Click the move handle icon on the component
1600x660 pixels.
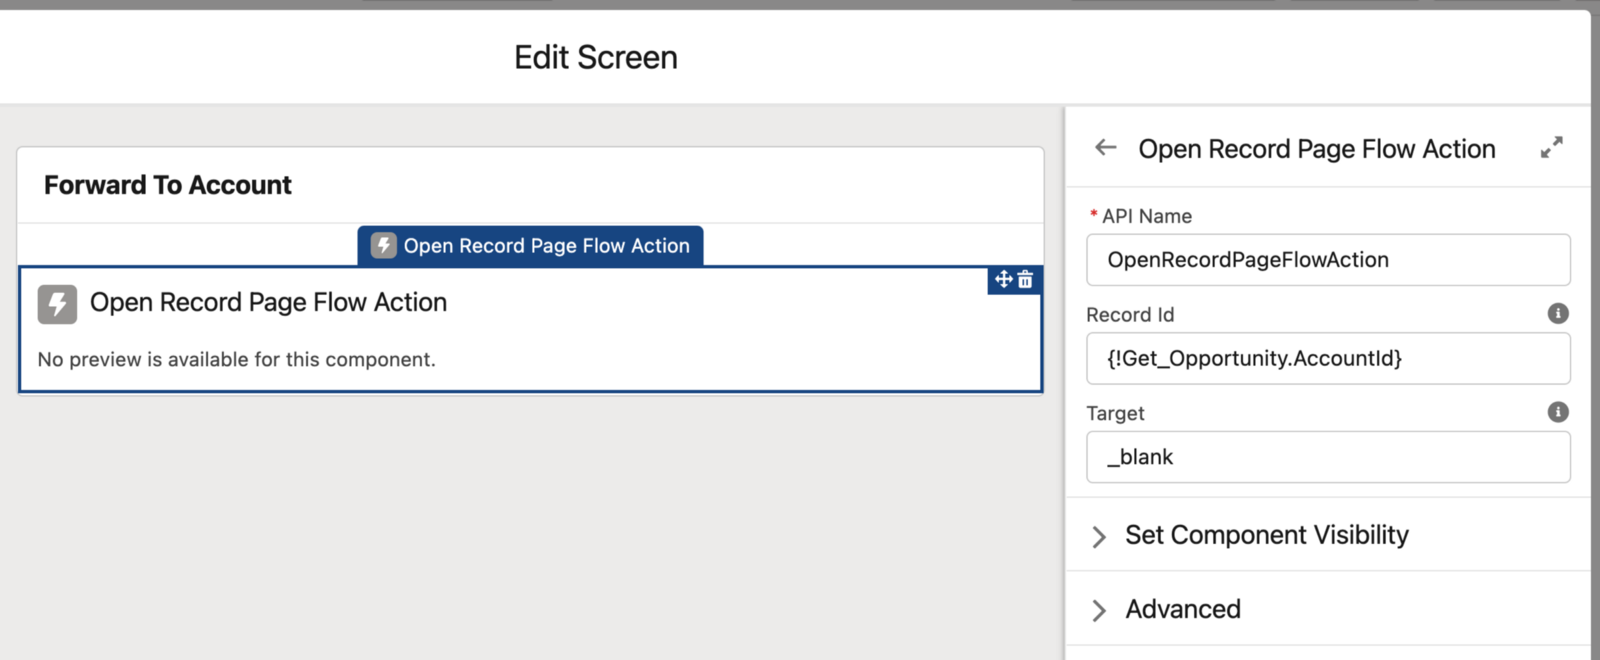point(1003,279)
